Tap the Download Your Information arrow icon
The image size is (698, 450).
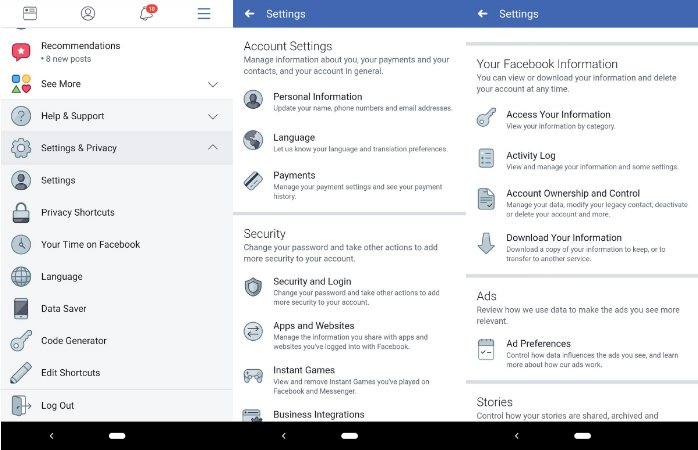coord(486,243)
